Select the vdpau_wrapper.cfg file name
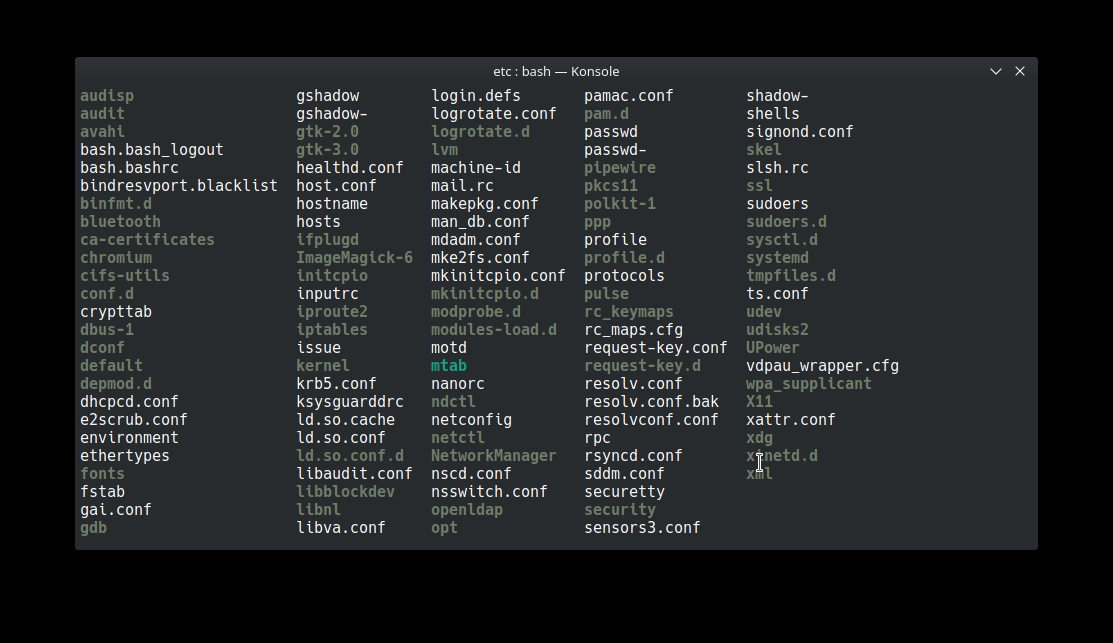 tap(822, 366)
